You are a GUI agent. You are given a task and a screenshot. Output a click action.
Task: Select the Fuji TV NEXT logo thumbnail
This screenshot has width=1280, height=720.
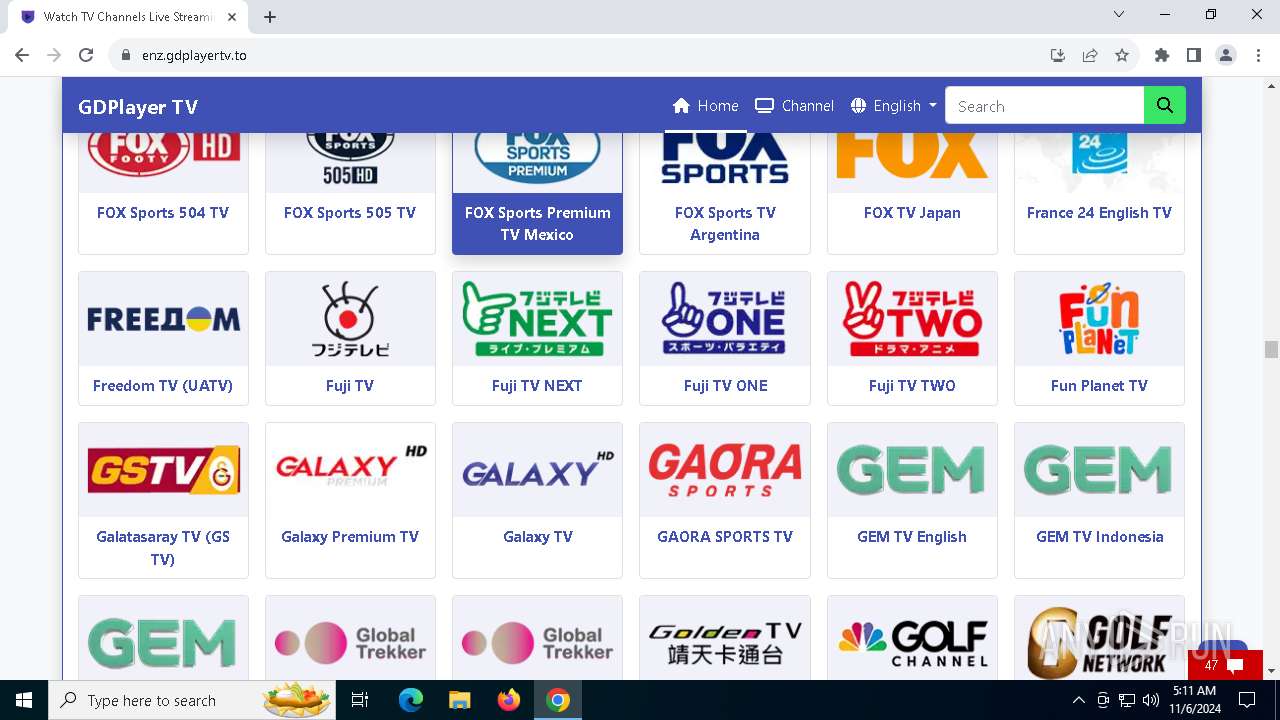click(537, 319)
